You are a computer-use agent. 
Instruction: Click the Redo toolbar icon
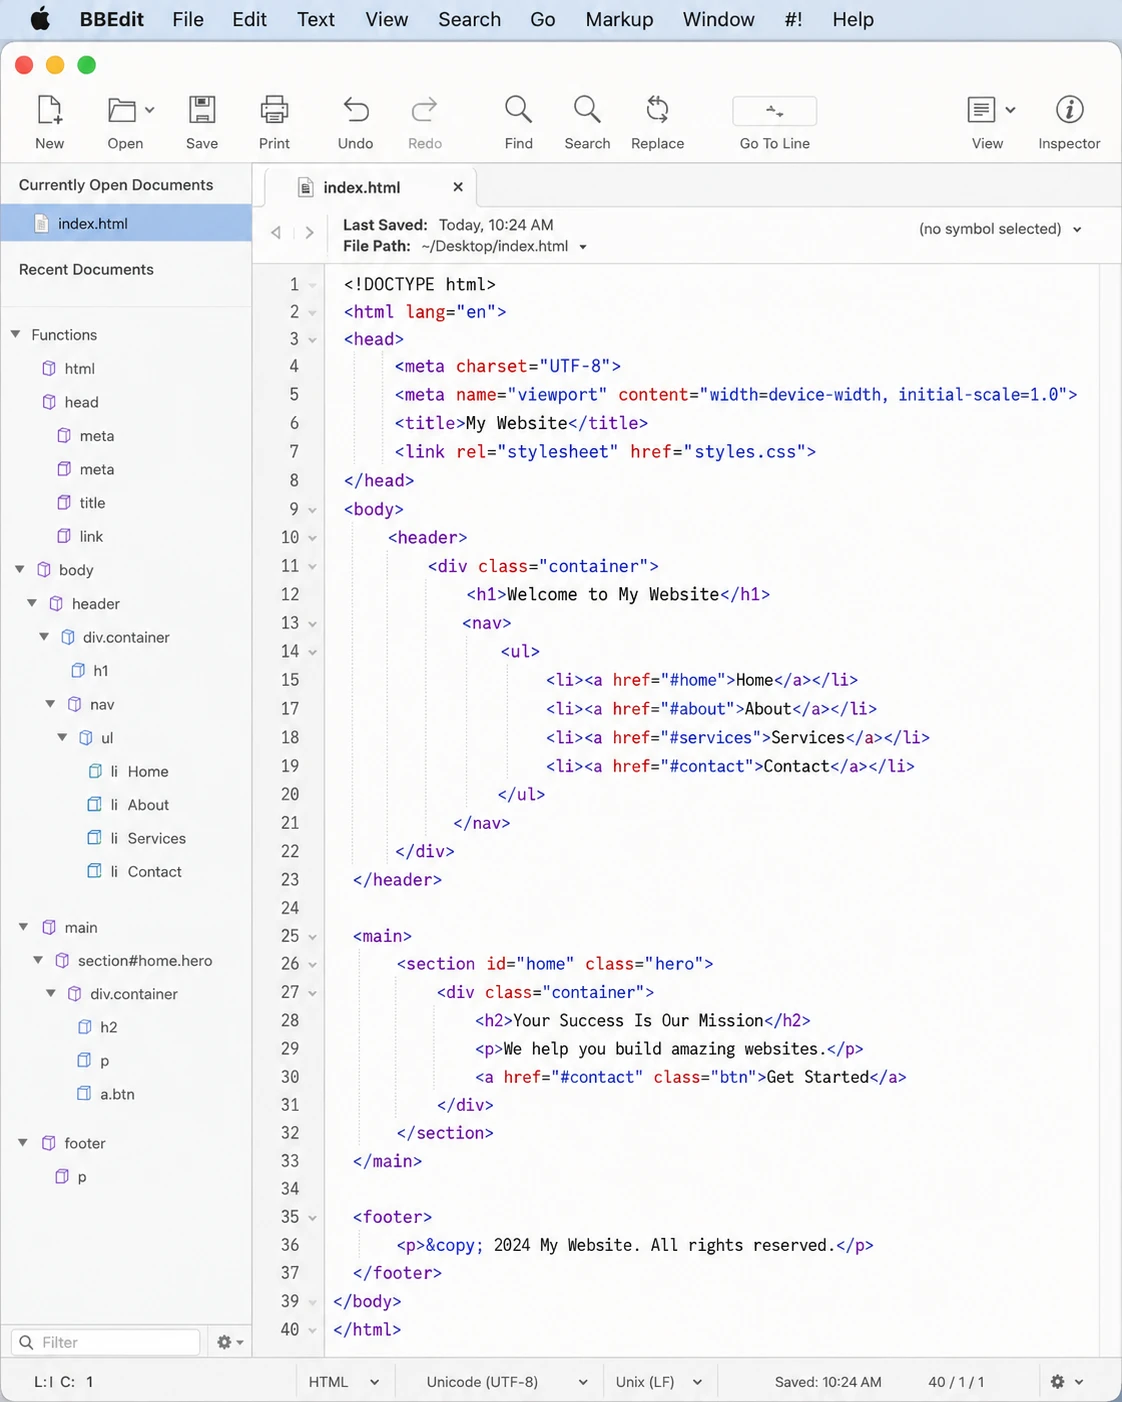click(x=425, y=109)
